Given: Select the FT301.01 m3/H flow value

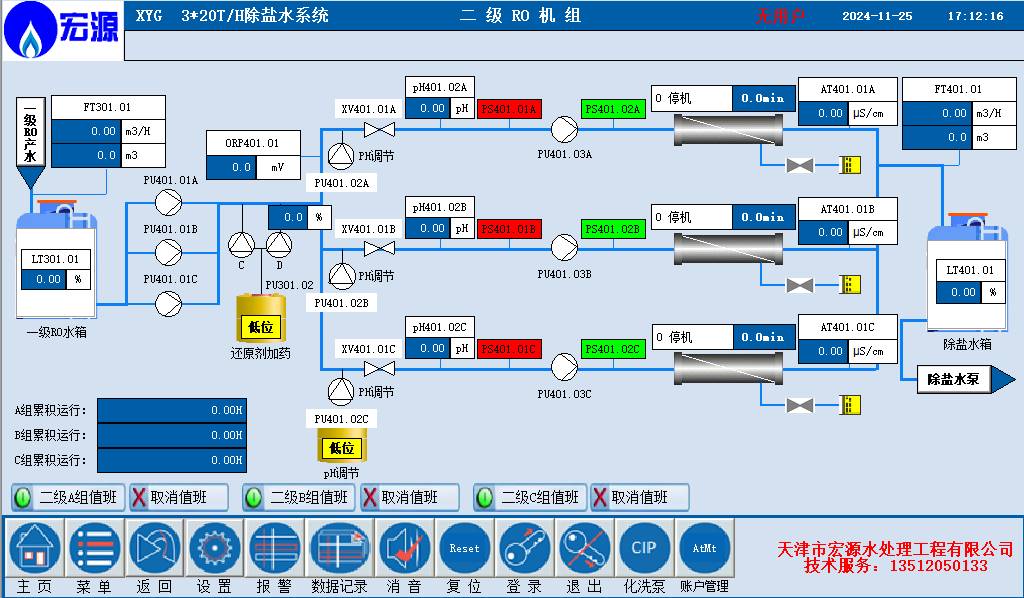Looking at the screenshot, I should point(86,131).
